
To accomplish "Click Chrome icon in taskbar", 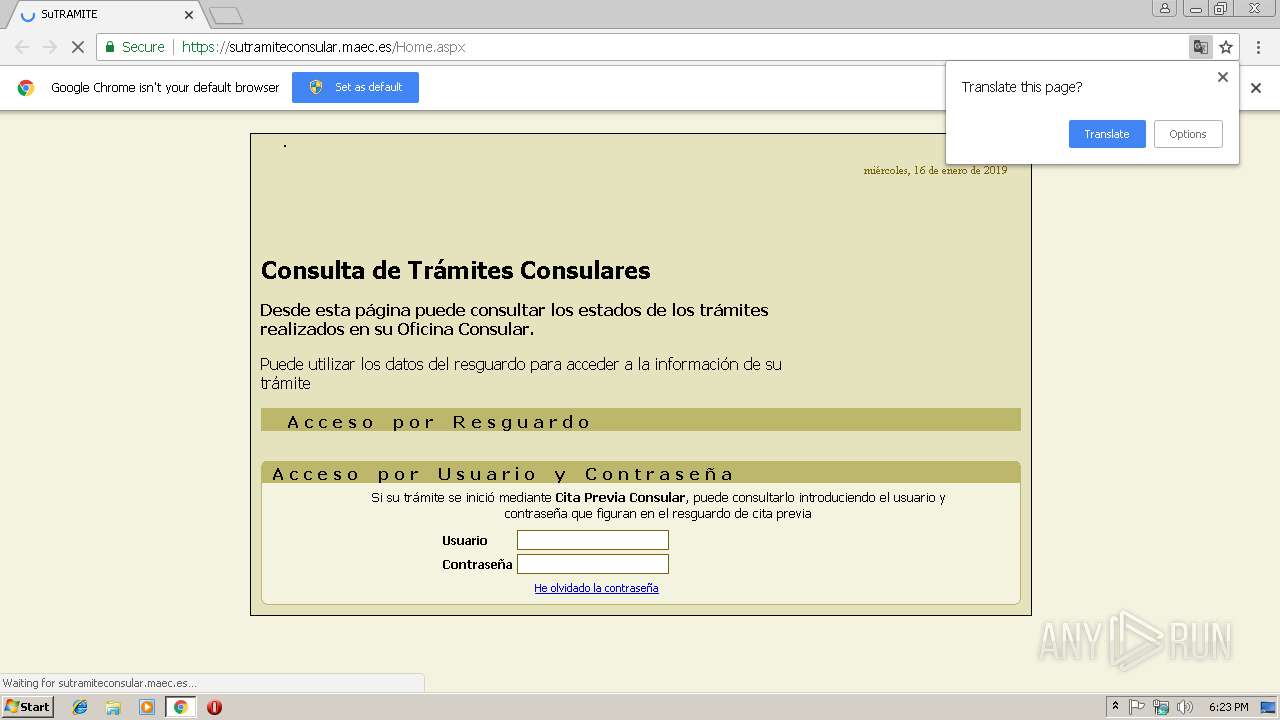I will click(x=180, y=707).
